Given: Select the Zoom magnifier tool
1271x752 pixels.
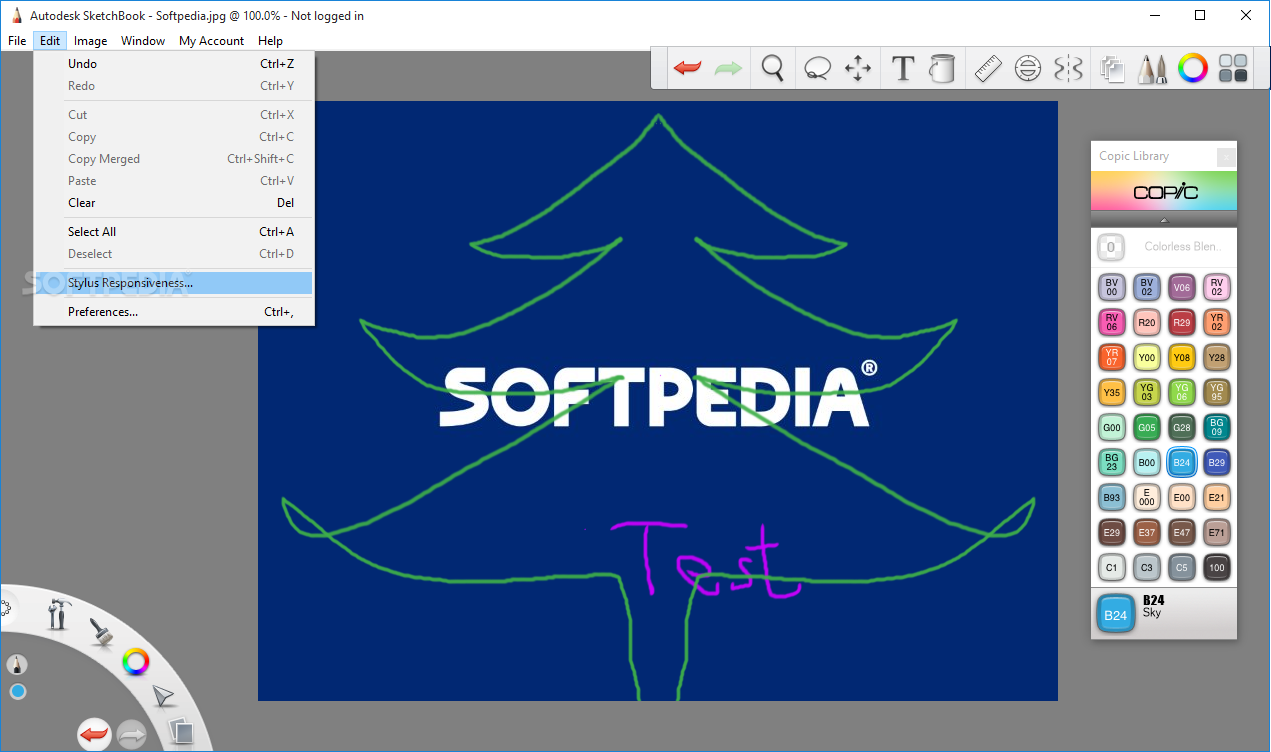Looking at the screenshot, I should click(772, 68).
